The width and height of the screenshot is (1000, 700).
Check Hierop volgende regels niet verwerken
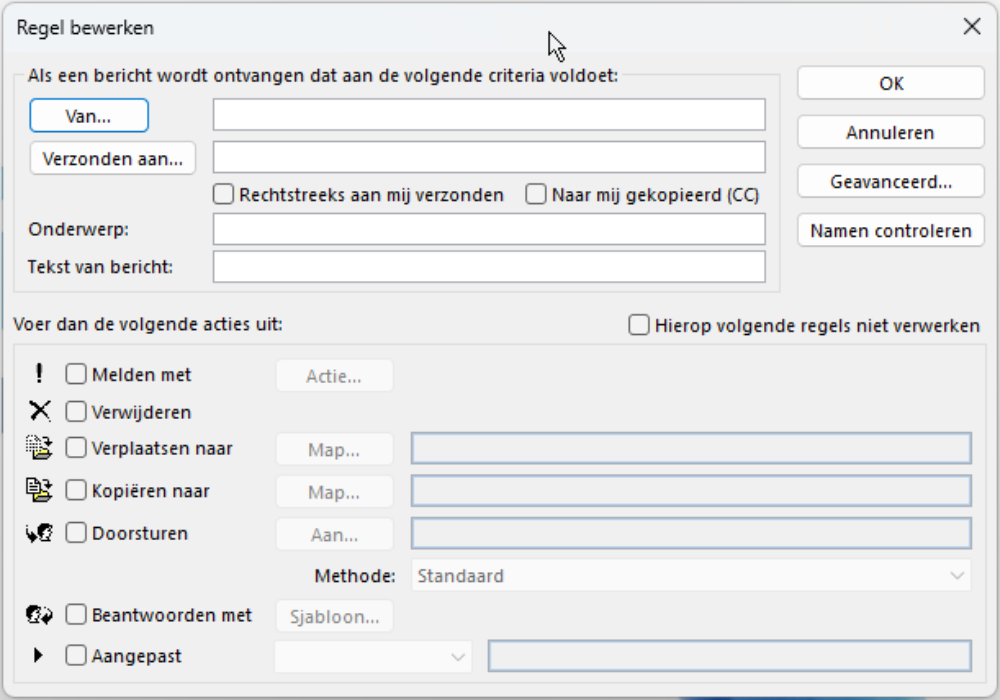tap(638, 325)
